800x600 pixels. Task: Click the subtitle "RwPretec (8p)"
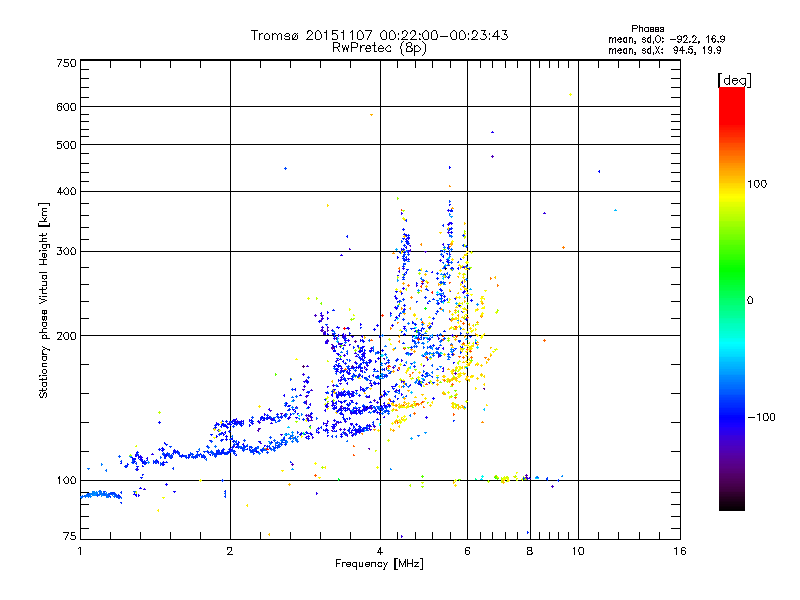pos(379,48)
